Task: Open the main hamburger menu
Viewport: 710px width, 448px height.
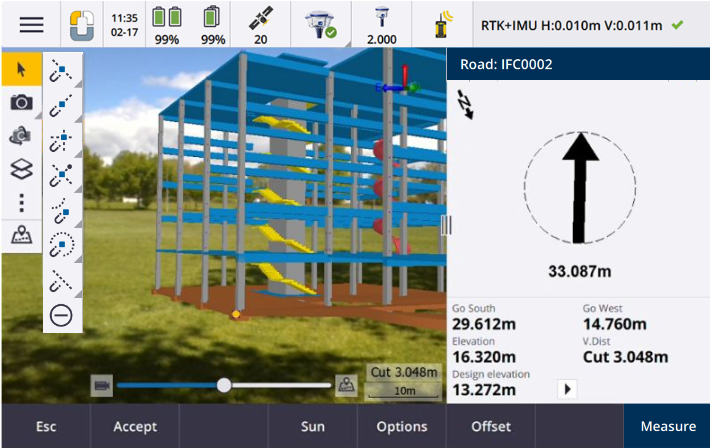Action: pyautogui.click(x=32, y=24)
